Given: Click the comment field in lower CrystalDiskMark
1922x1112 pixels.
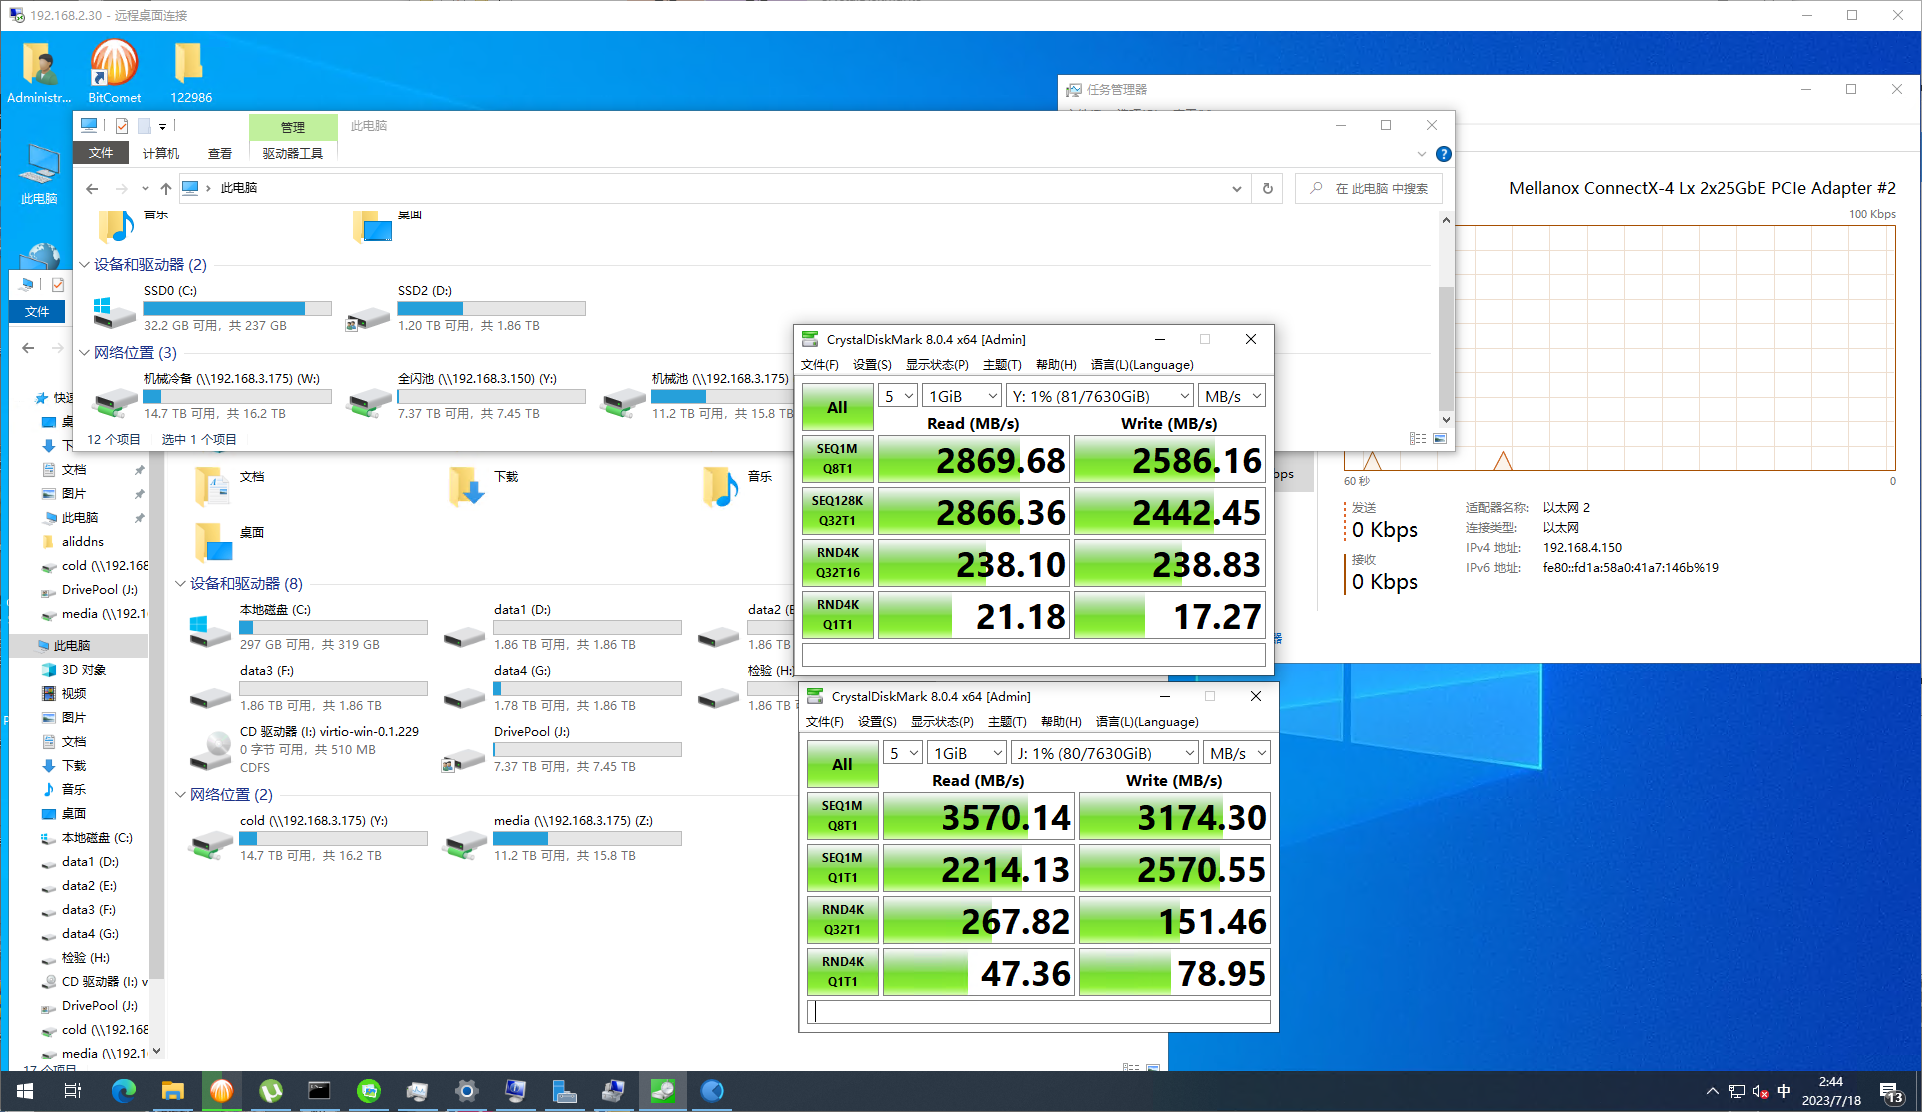Looking at the screenshot, I should pyautogui.click(x=1039, y=1012).
